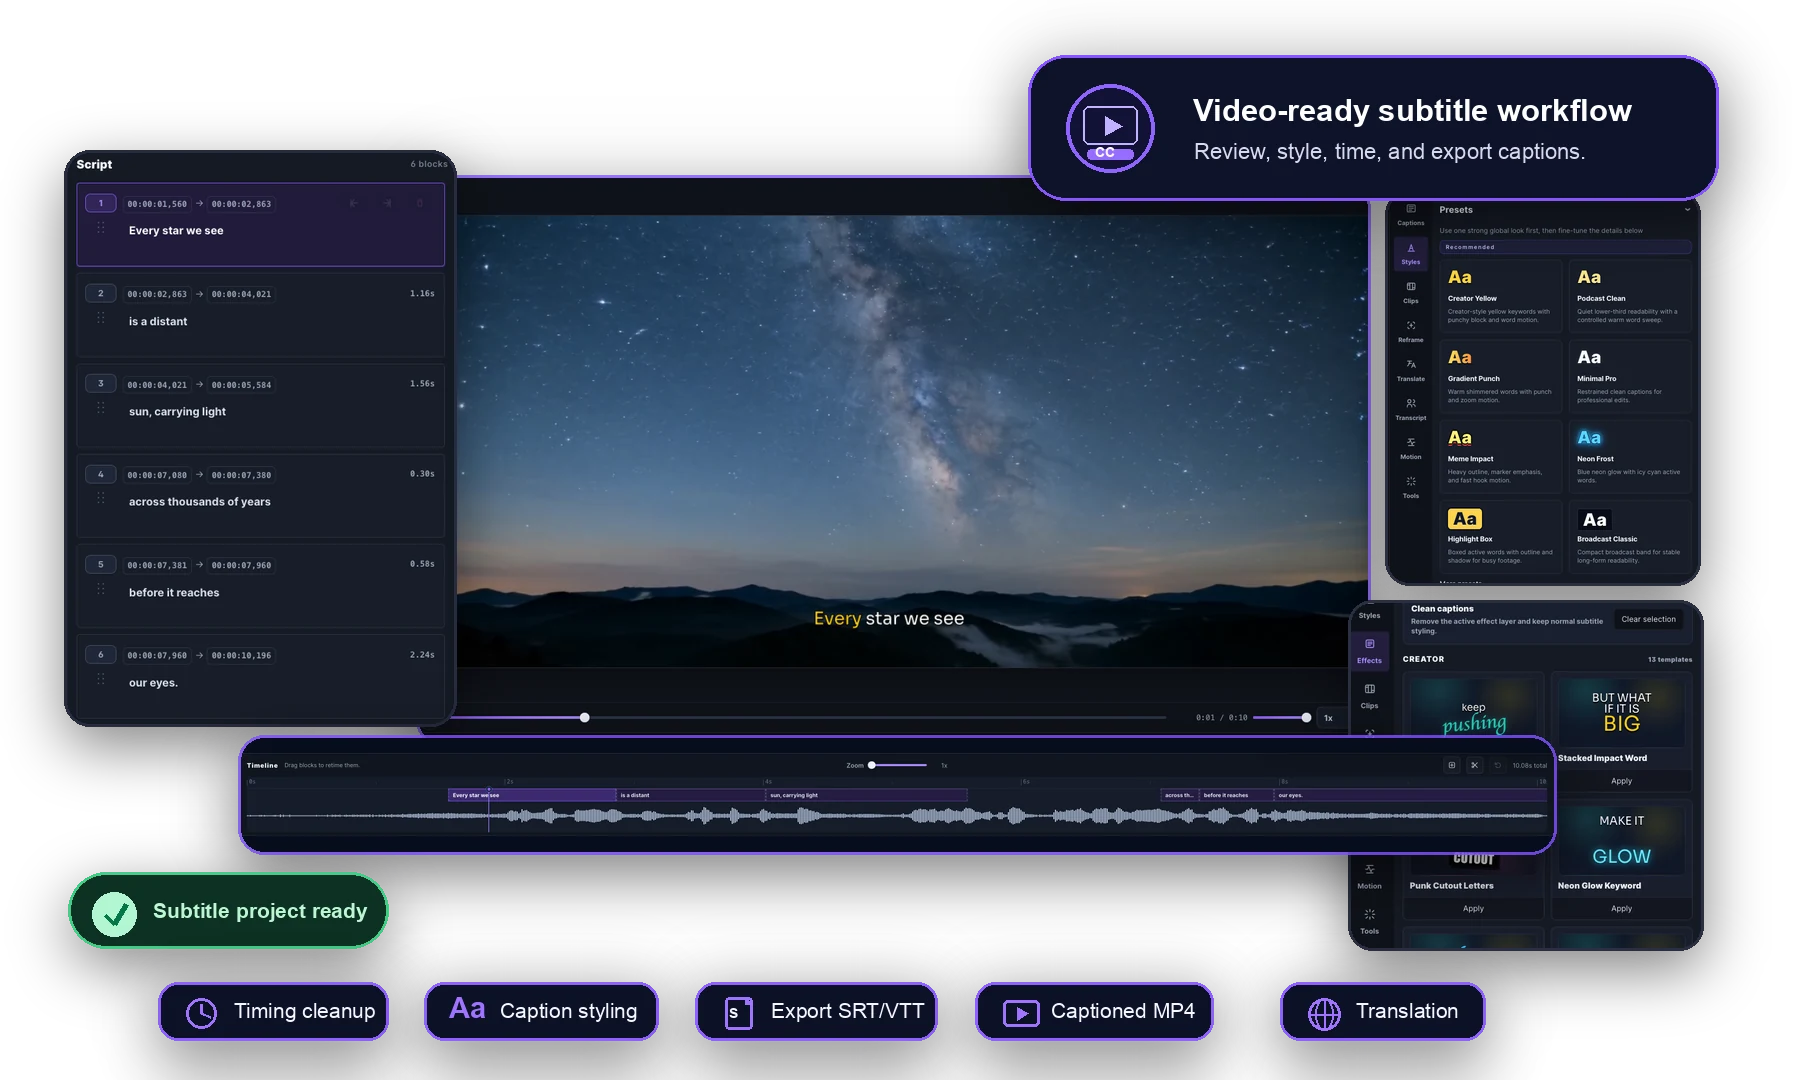Select script block 1 'Every star we see'
Image resolution: width=1800 pixels, height=1080 pixels.
pyautogui.click(x=260, y=225)
